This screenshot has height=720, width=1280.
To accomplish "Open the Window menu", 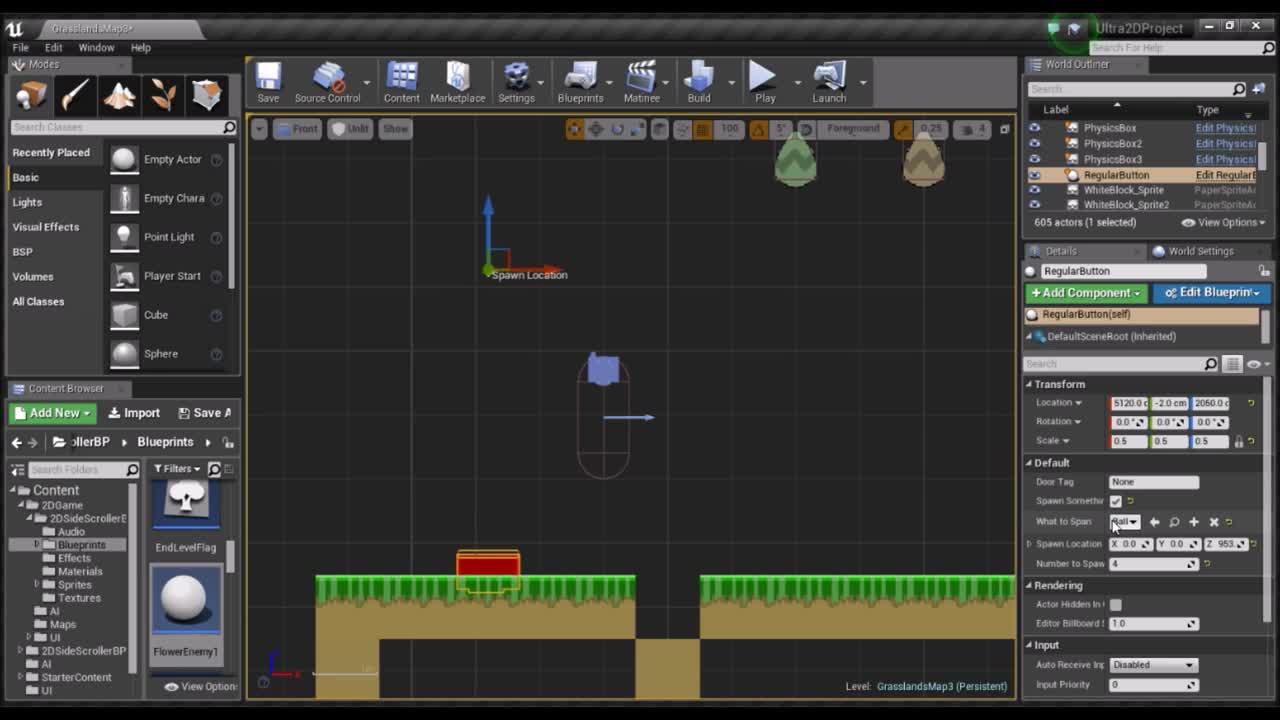I will pos(96,48).
